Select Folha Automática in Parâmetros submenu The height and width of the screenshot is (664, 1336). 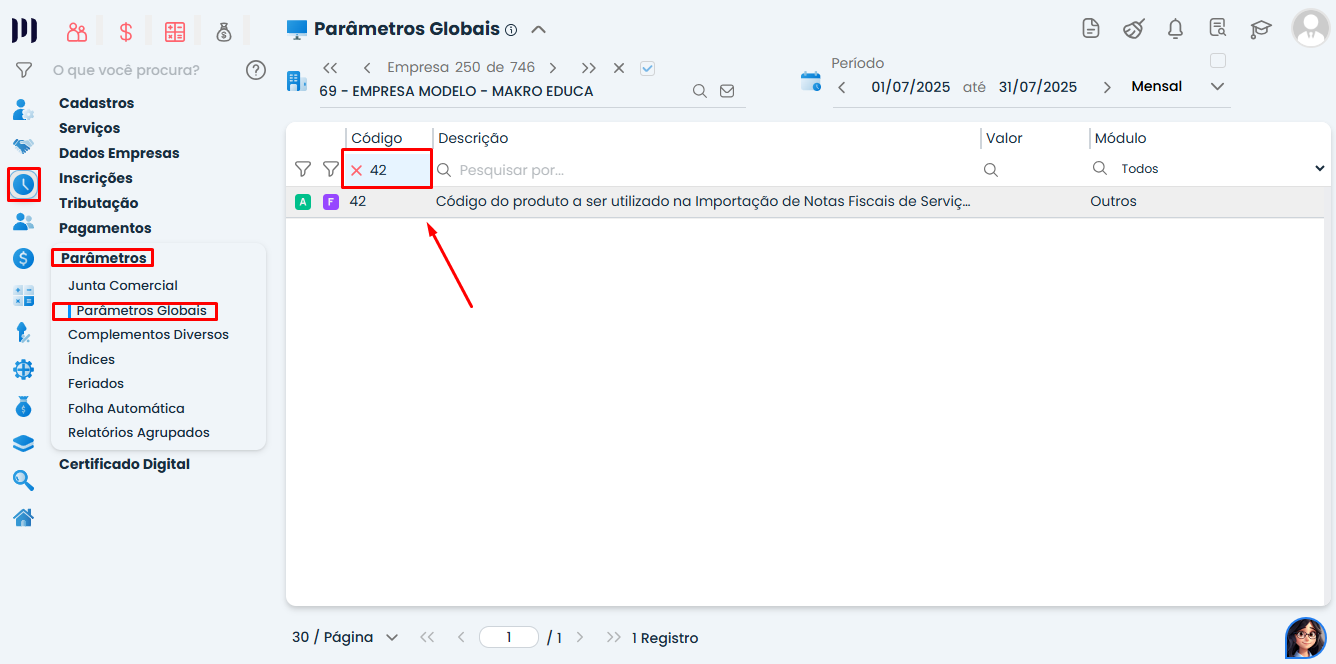pyautogui.click(x=126, y=409)
